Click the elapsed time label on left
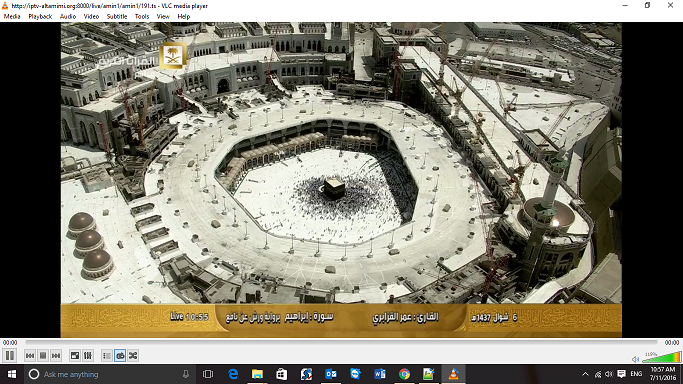The height and width of the screenshot is (384, 683). point(10,343)
